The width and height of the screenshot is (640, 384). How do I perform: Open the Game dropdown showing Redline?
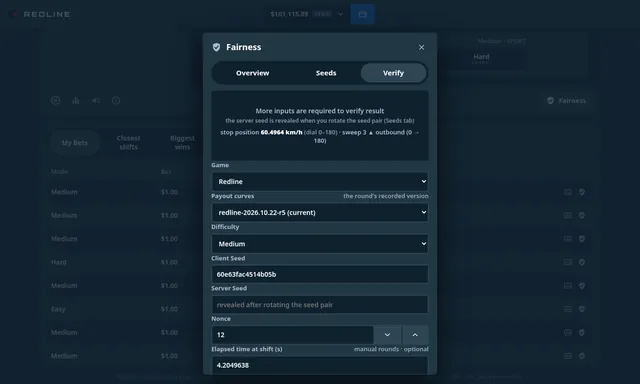tap(320, 182)
